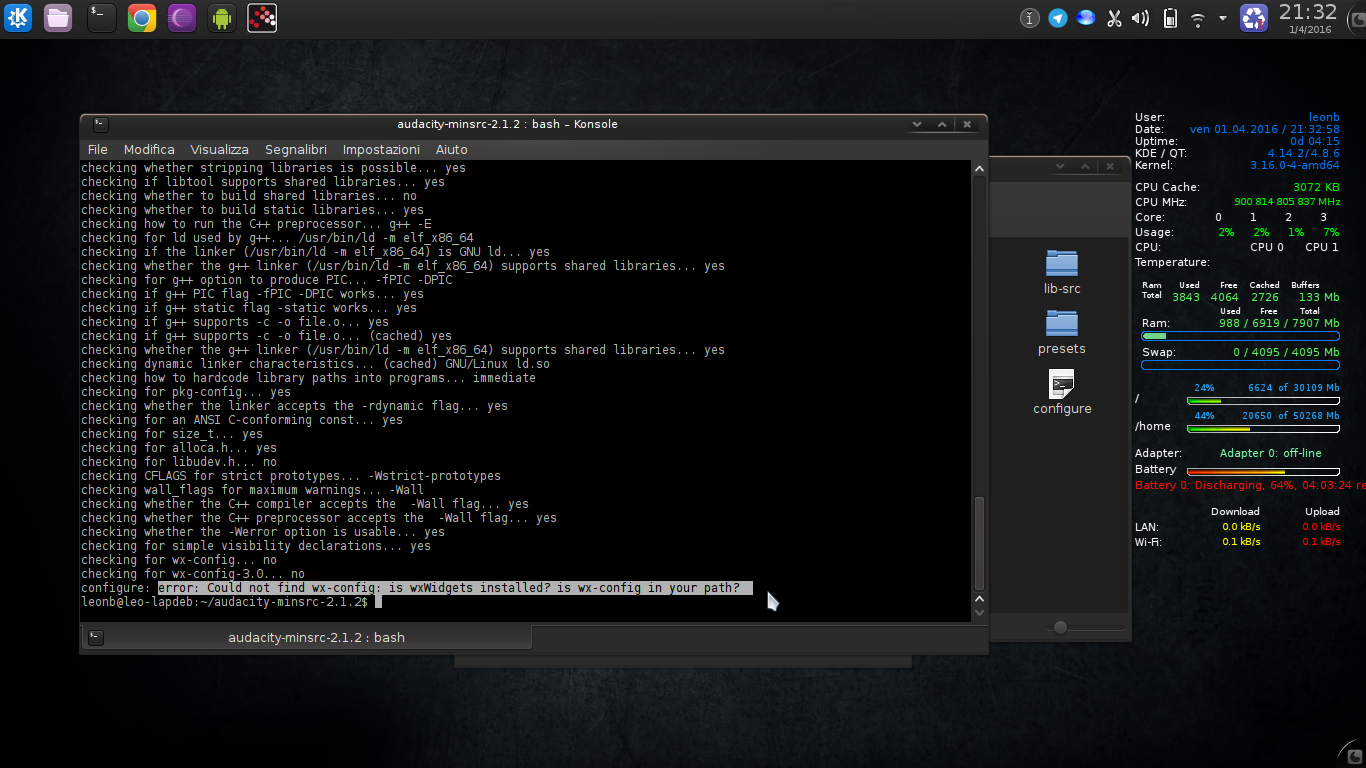Image resolution: width=1366 pixels, height=768 pixels.
Task: Open the Wi-Fi network tray icon
Action: pyautogui.click(x=1198, y=19)
